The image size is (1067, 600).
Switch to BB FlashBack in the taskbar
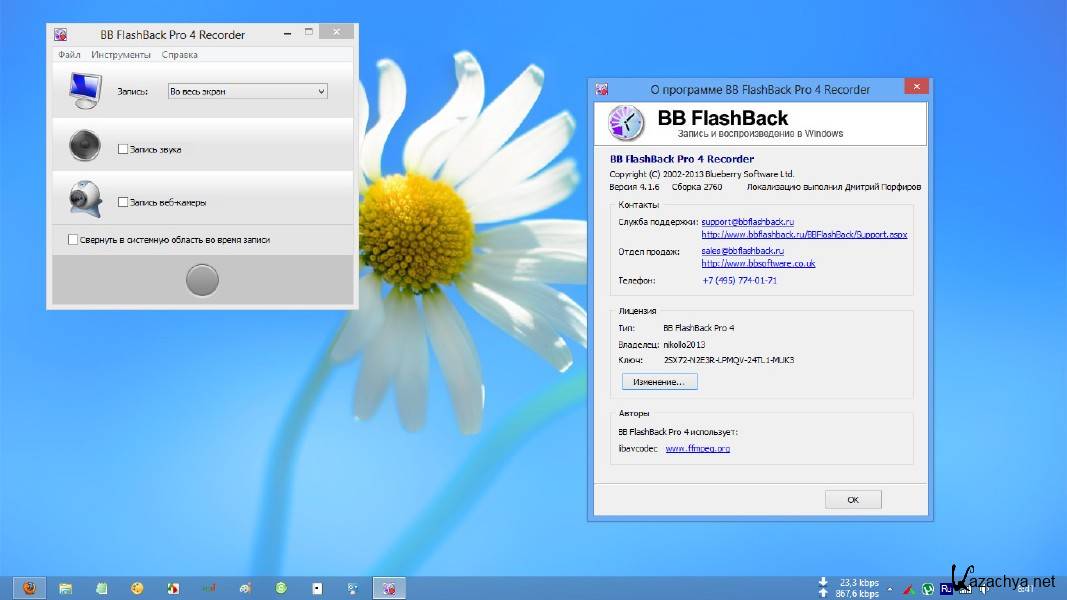[x=389, y=588]
